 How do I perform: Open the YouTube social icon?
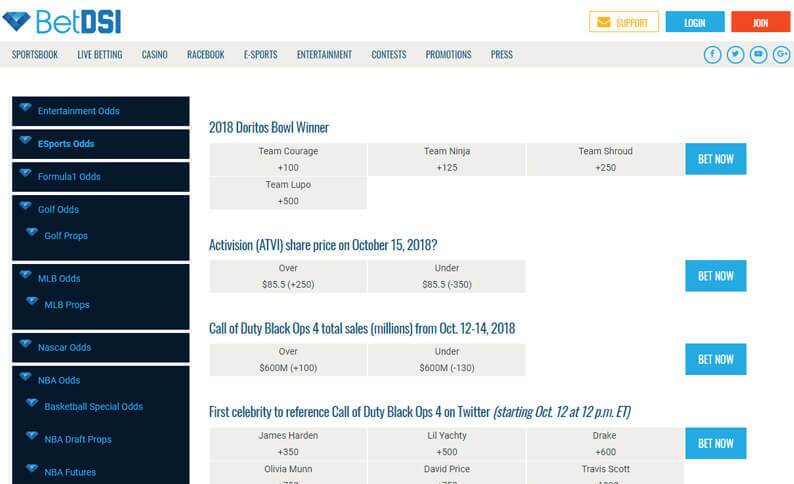point(758,55)
